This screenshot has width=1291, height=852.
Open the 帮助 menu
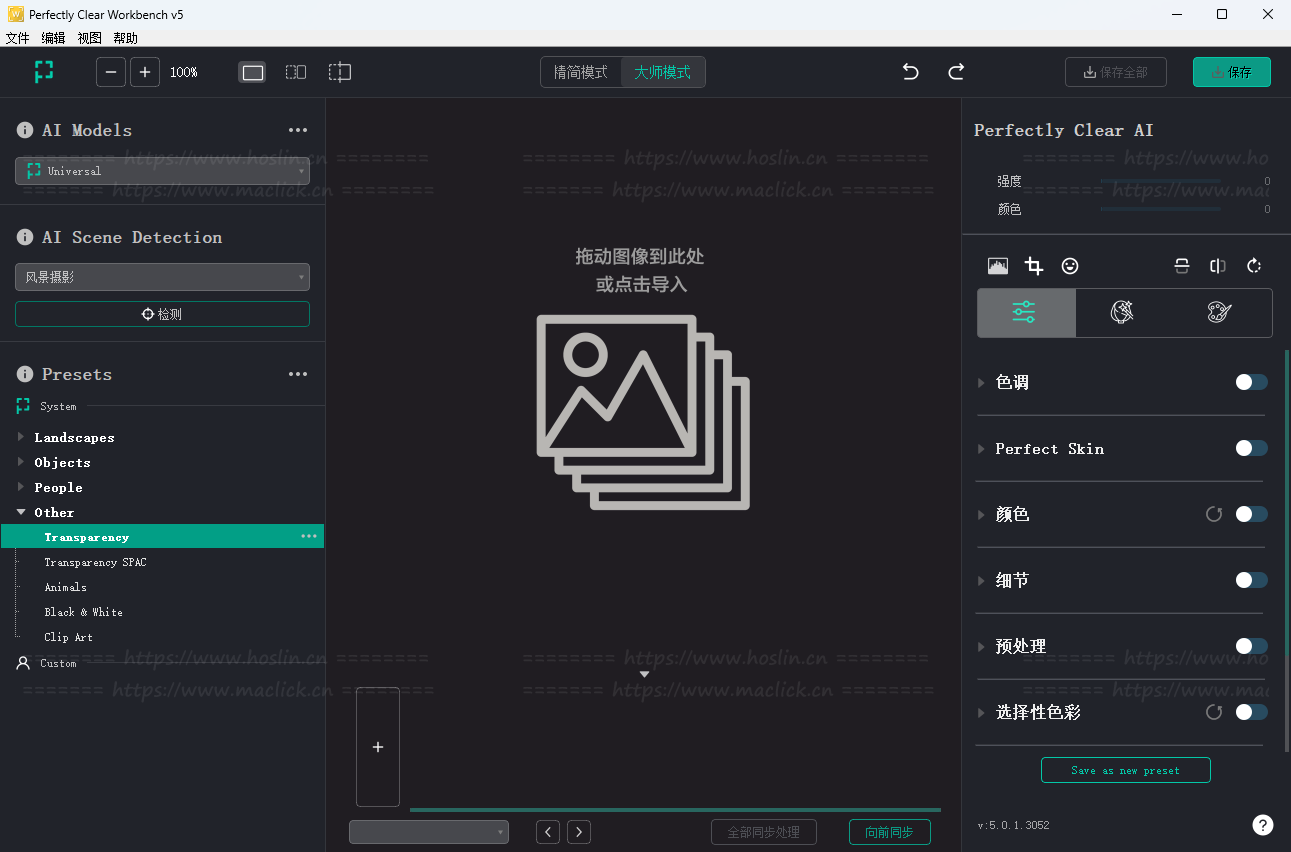(x=126, y=38)
